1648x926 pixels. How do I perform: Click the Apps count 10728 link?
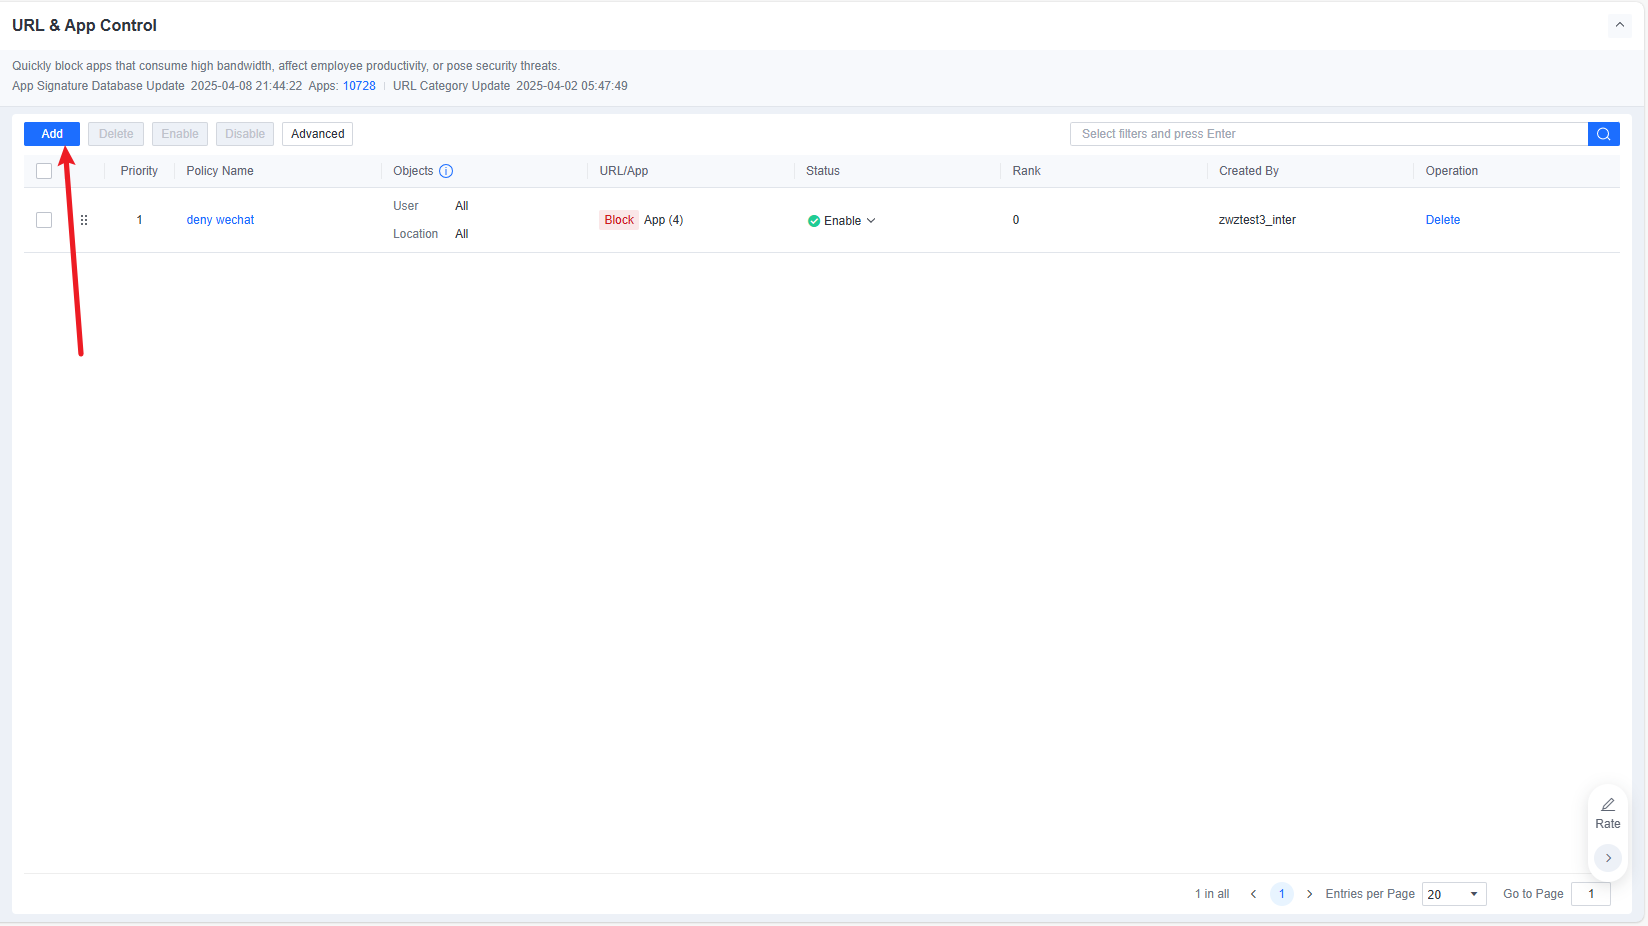(359, 86)
